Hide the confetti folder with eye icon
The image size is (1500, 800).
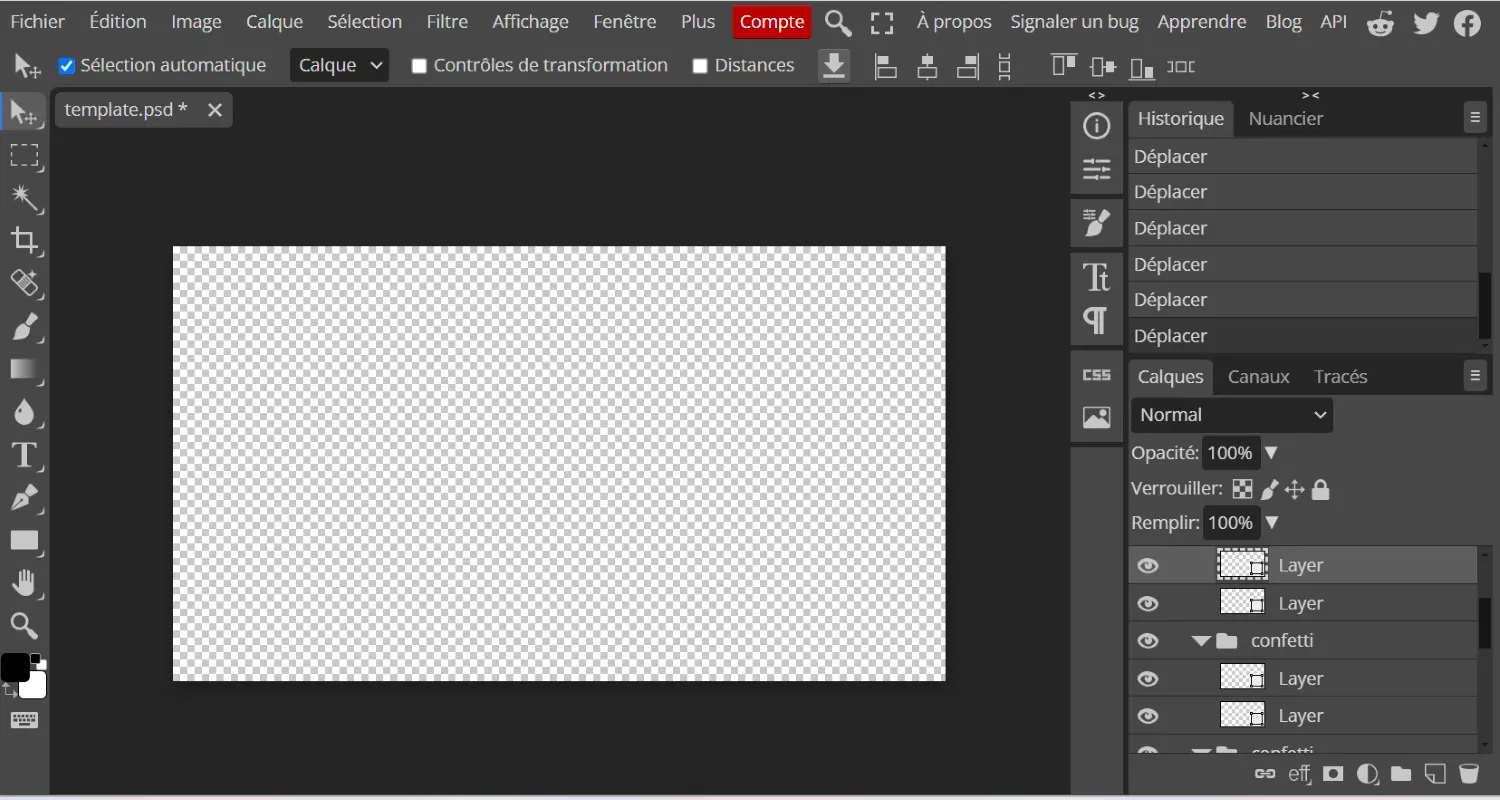[x=1148, y=641]
